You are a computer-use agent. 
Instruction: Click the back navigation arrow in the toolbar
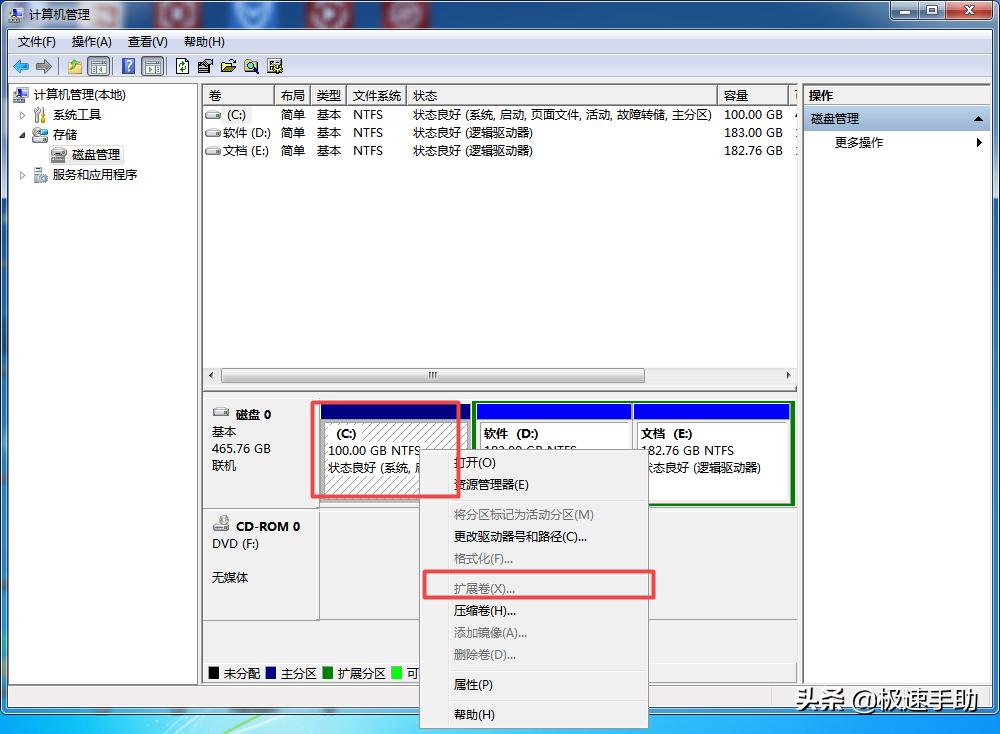[21, 65]
